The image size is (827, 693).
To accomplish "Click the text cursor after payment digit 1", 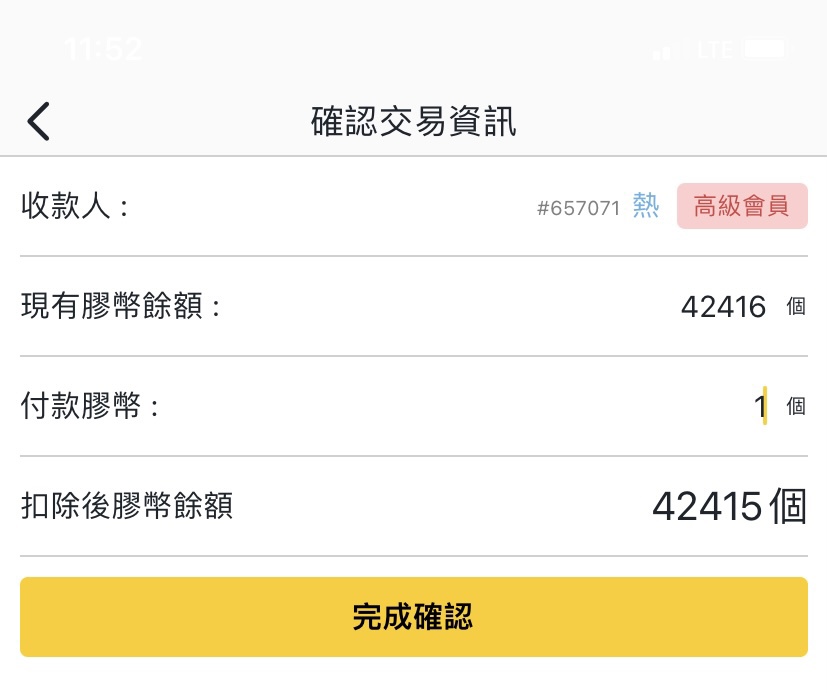I will (x=765, y=406).
